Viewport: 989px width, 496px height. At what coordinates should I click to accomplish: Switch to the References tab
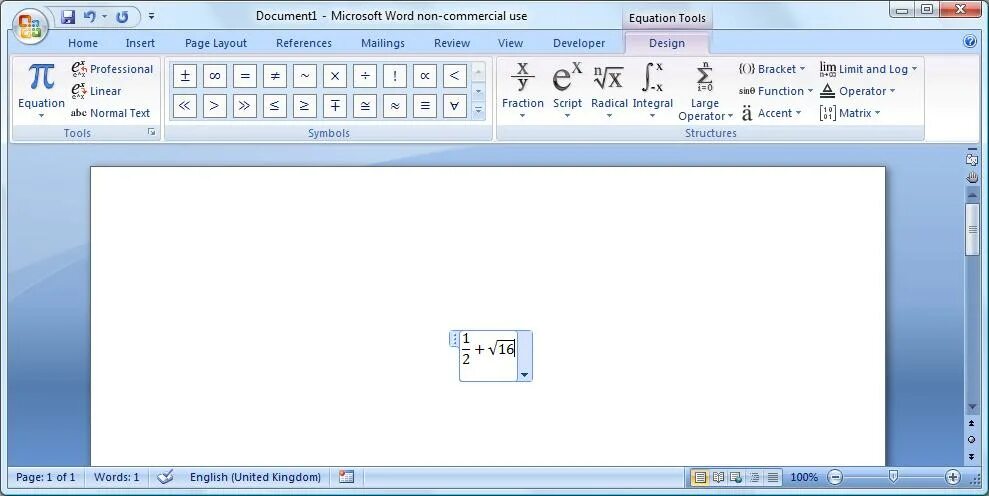point(303,43)
